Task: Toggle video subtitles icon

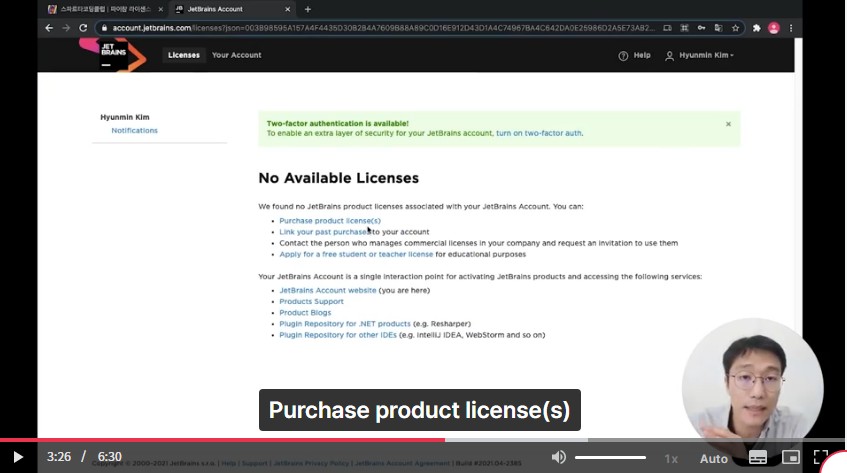Action: click(x=757, y=457)
